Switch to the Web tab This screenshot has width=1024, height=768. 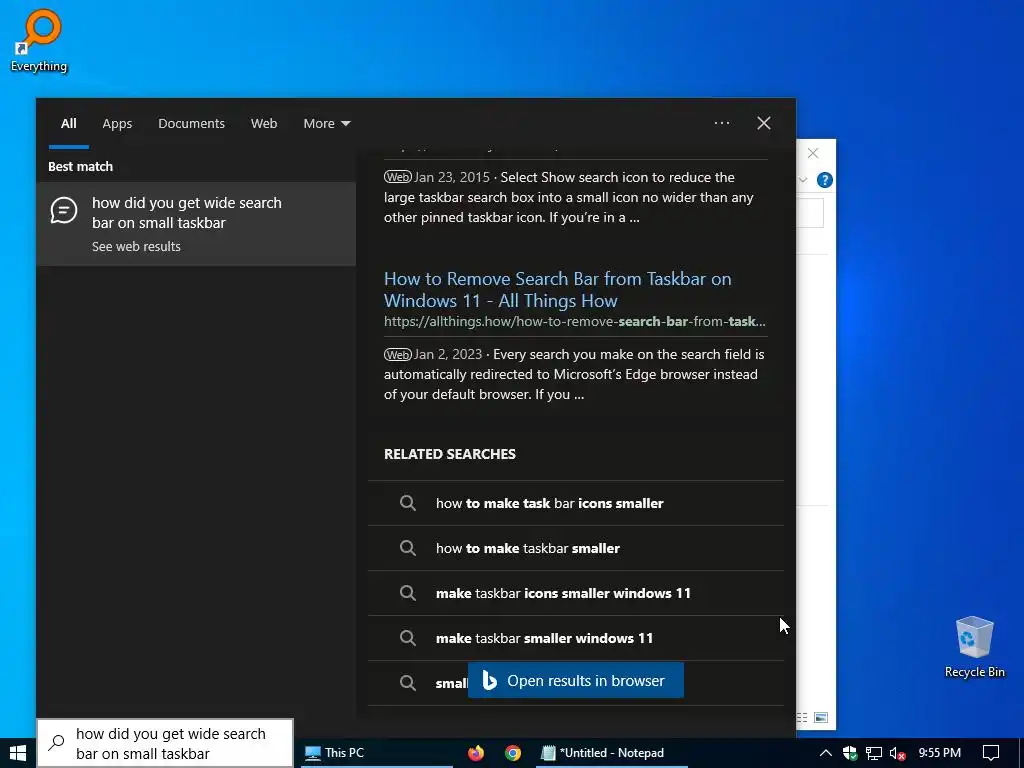(264, 123)
